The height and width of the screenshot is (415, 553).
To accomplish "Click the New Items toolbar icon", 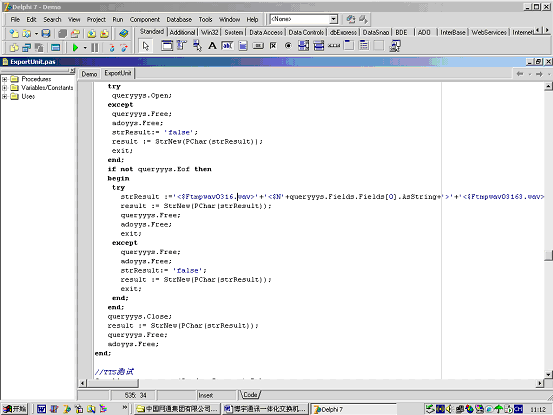I will coord(14,33).
